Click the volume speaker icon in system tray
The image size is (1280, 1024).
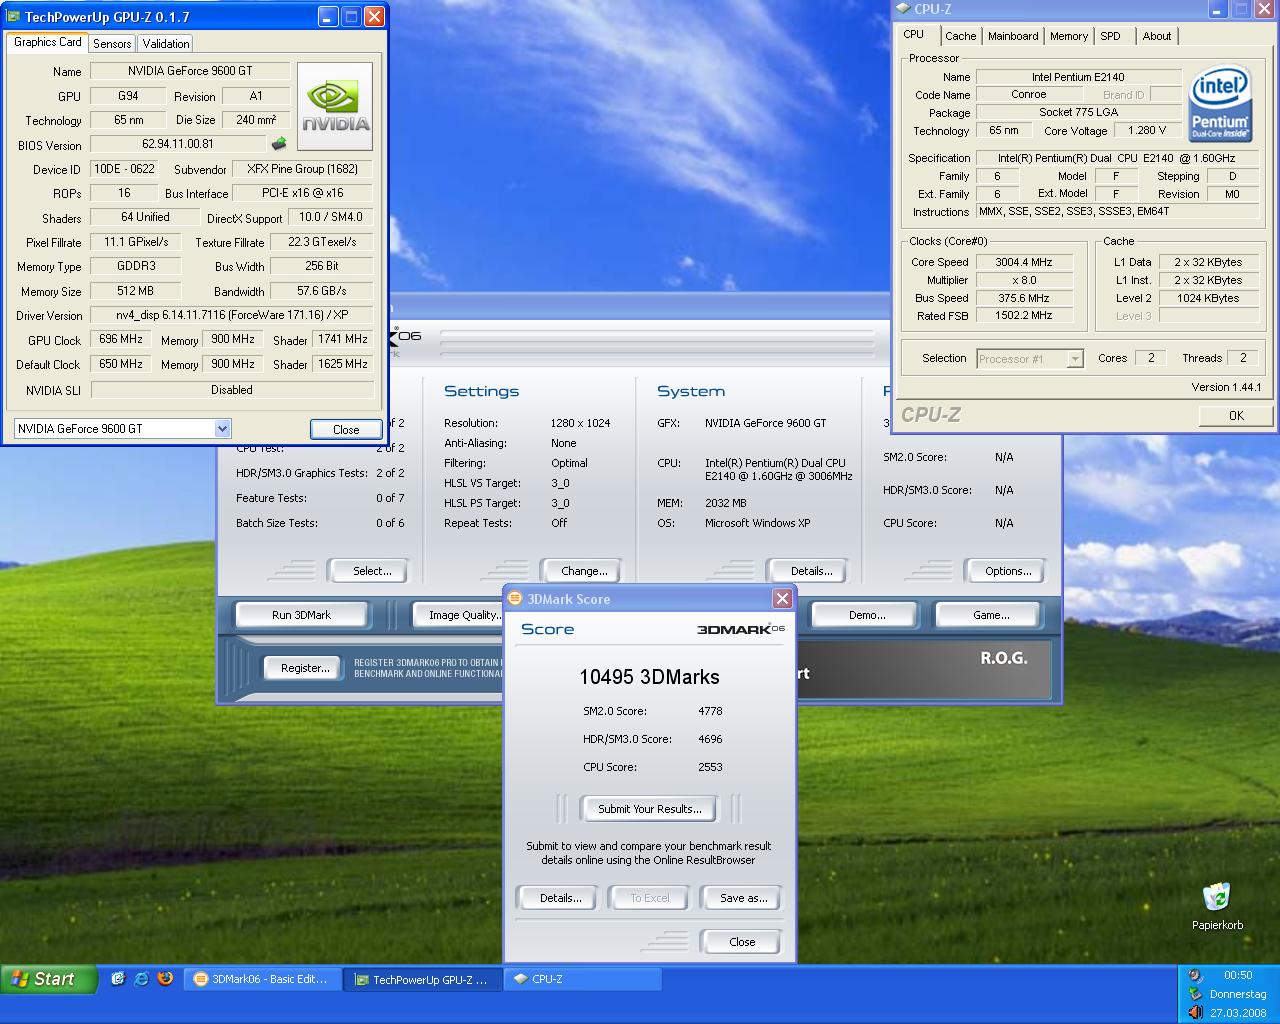click(x=1195, y=1013)
